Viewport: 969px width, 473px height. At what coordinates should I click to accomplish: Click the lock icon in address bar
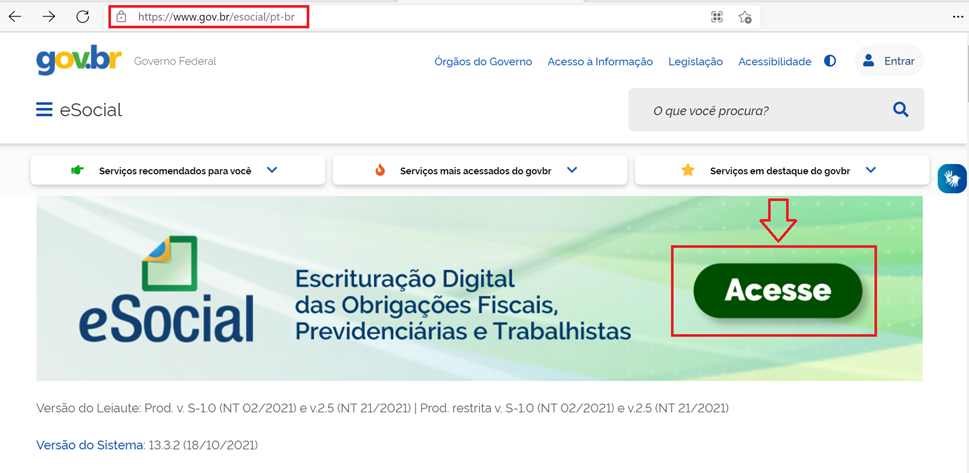tap(121, 17)
